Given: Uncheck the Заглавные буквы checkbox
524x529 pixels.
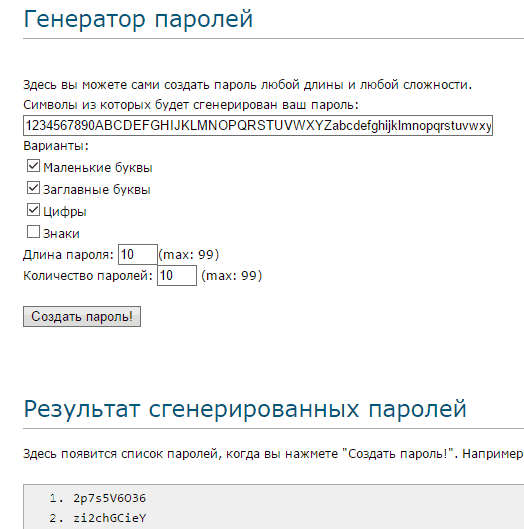Looking at the screenshot, I should (x=33, y=188).
